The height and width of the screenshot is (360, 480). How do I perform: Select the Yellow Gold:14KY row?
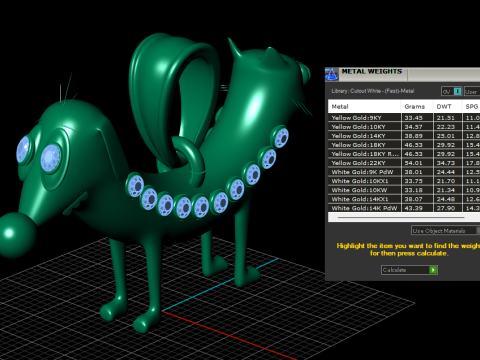coord(404,136)
